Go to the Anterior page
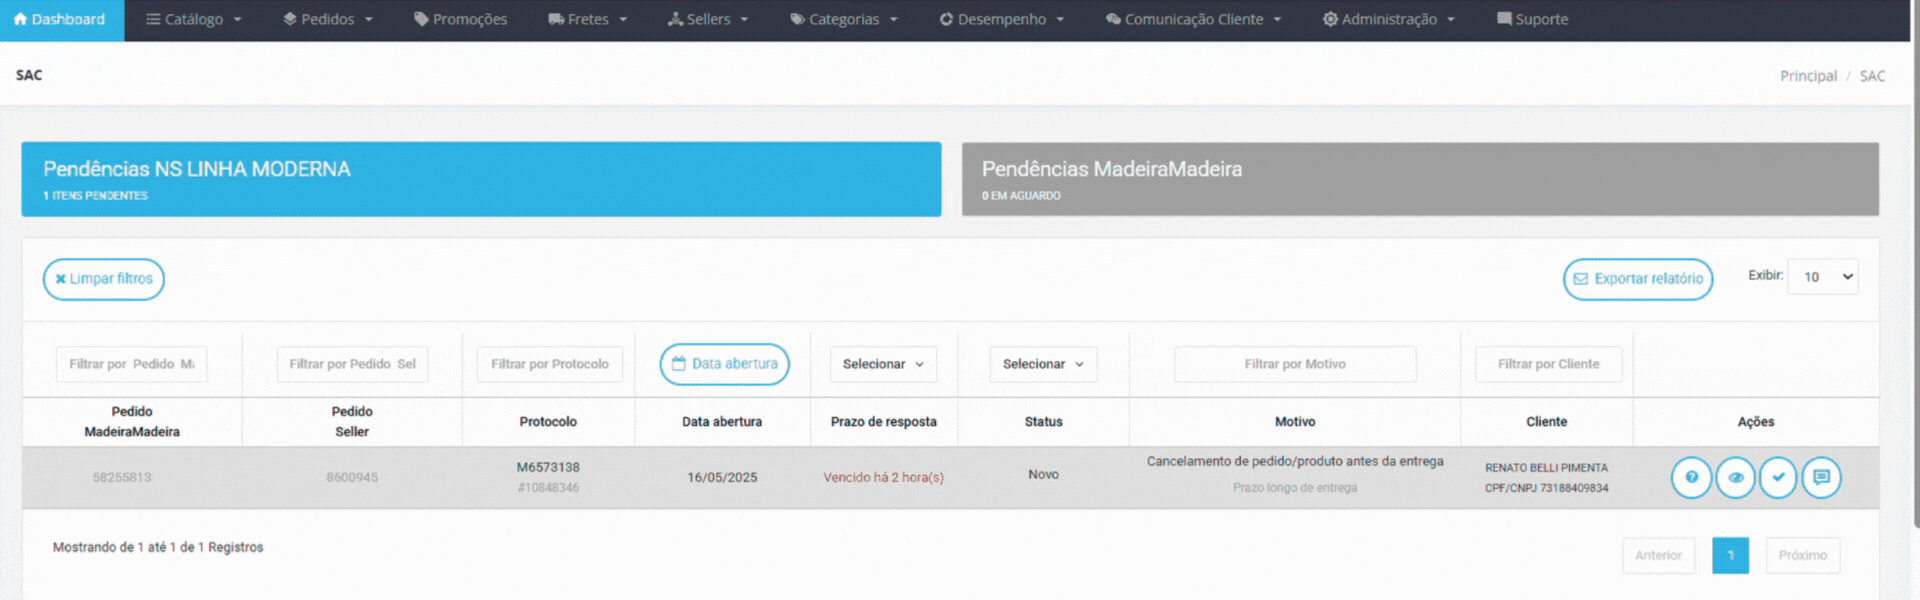The height and width of the screenshot is (600, 1920). 1658,556
